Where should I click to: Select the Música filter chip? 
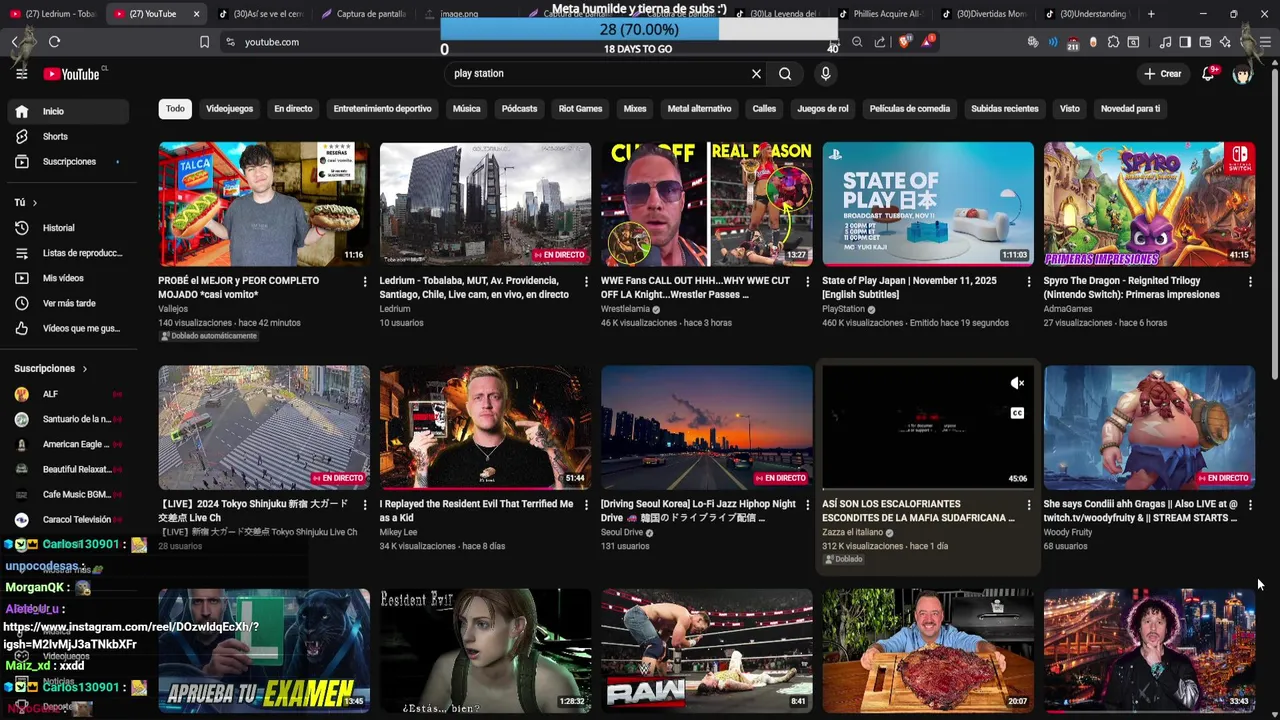(466, 109)
